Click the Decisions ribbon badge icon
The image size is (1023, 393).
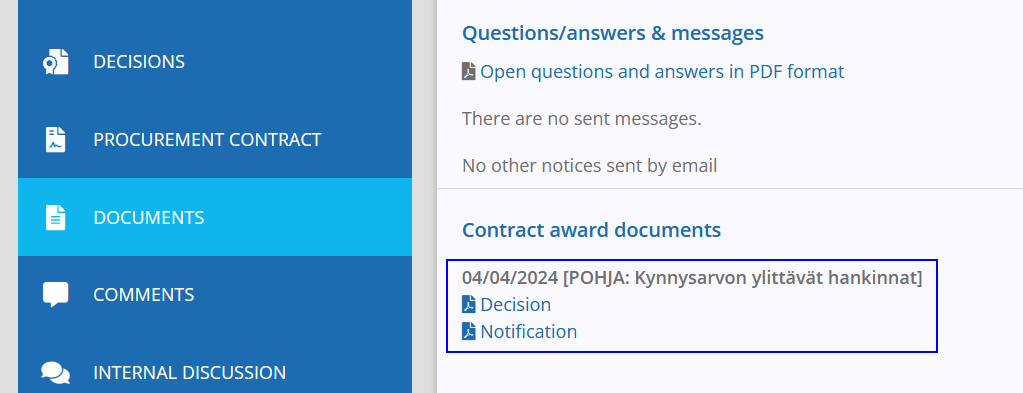(55, 62)
